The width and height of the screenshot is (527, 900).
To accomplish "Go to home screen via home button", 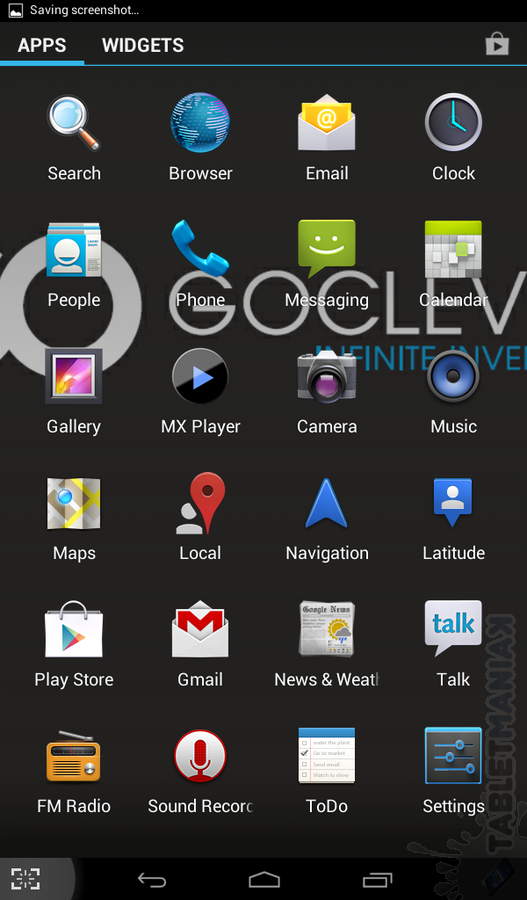I will click(264, 879).
